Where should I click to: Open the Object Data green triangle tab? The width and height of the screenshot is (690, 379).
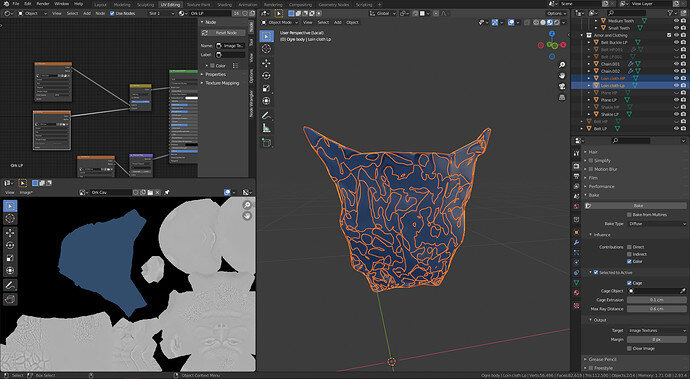(x=576, y=283)
